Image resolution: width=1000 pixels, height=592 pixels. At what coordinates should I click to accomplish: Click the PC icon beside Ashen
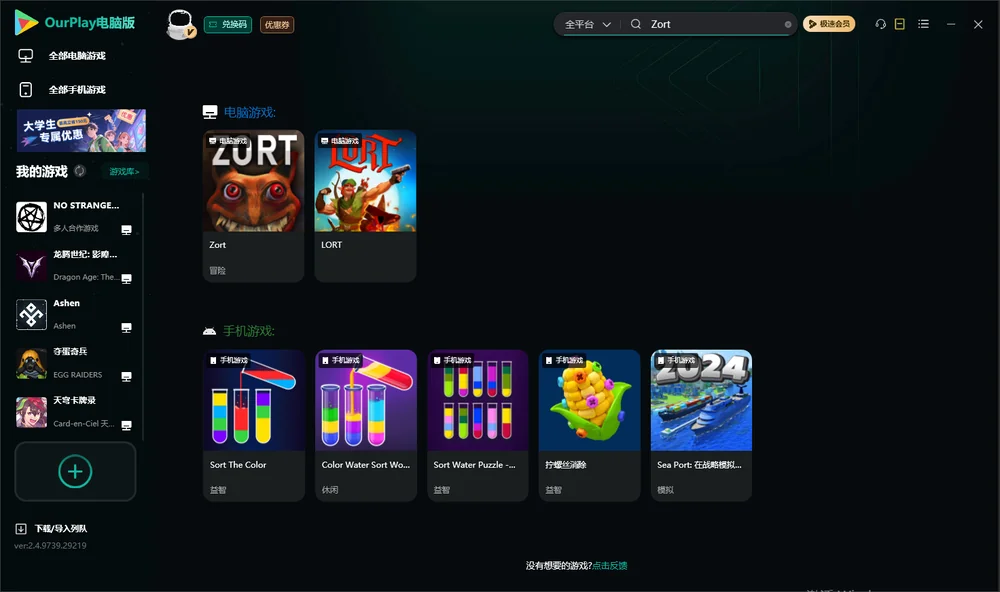[x=126, y=328]
